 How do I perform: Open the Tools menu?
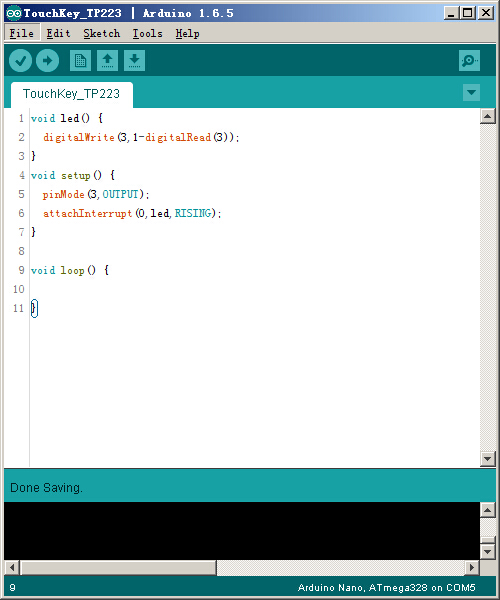[x=147, y=34]
